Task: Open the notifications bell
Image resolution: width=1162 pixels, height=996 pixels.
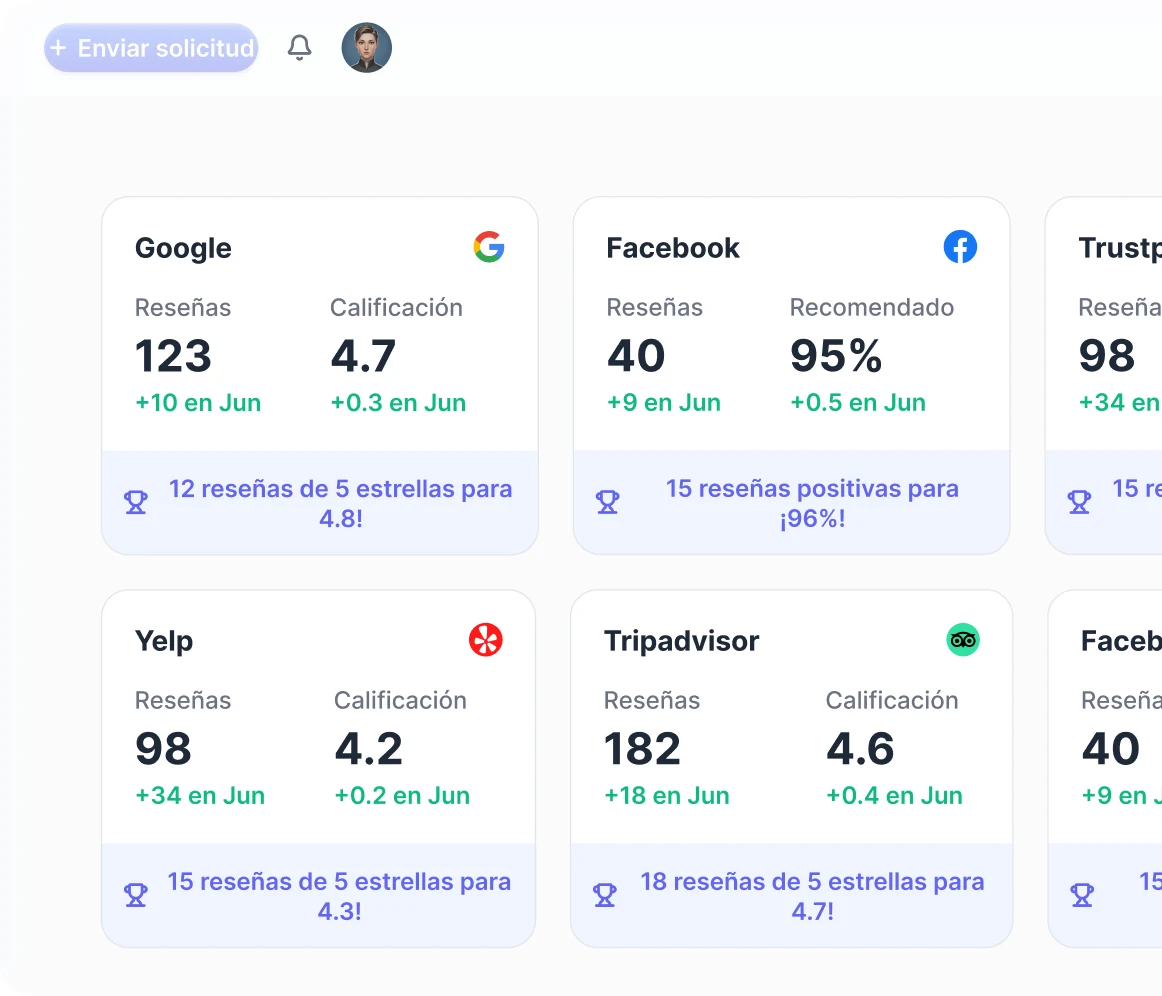Action: tap(299, 48)
